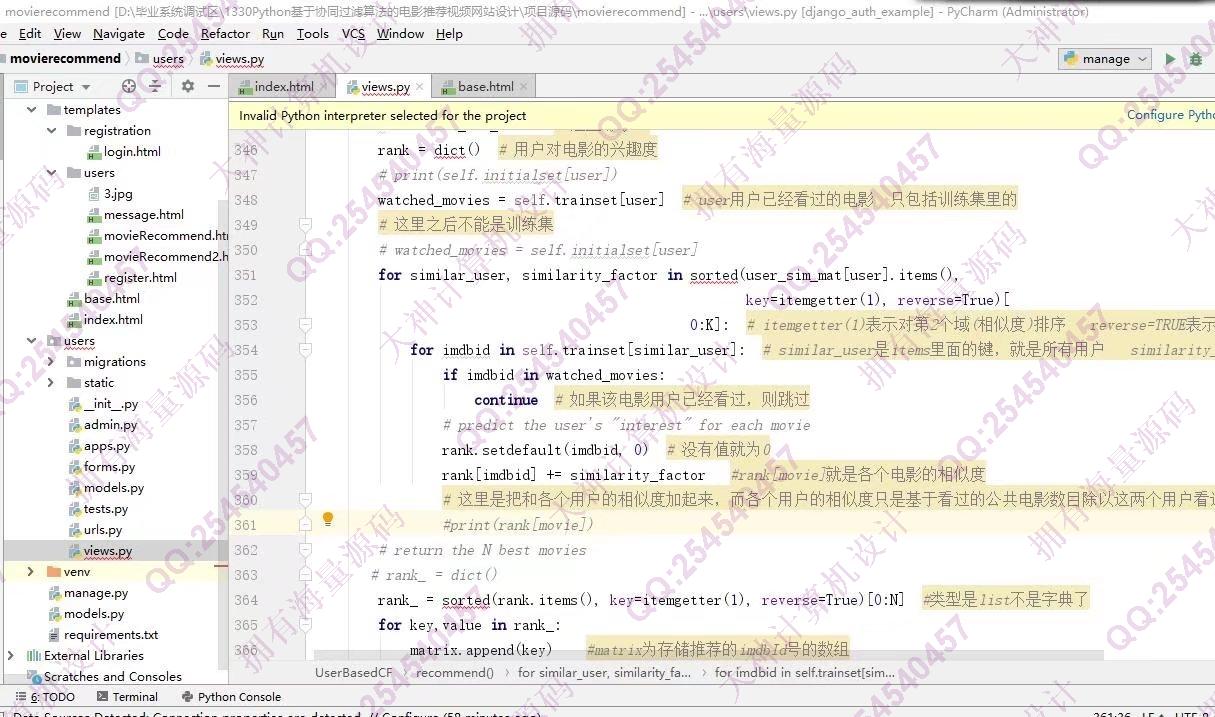Select message.html in the project tree
The image size is (1215, 717).
[143, 215]
